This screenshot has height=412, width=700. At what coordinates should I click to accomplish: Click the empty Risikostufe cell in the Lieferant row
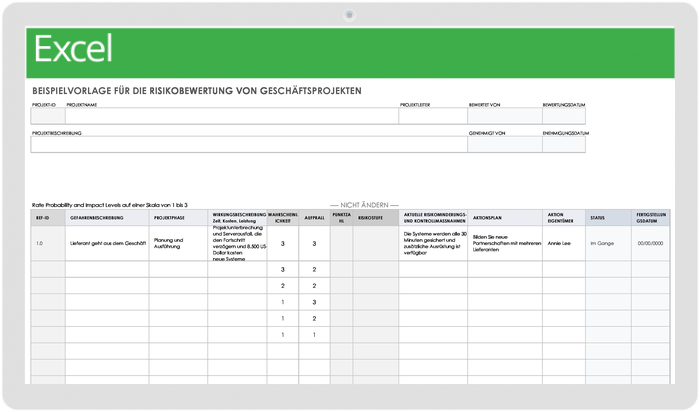pos(376,243)
